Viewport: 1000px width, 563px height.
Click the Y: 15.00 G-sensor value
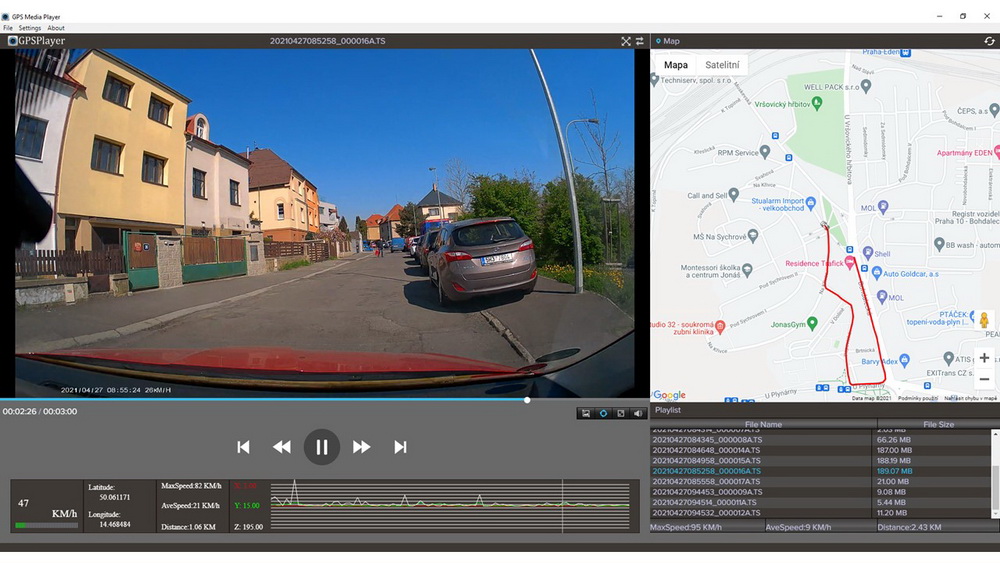247,506
